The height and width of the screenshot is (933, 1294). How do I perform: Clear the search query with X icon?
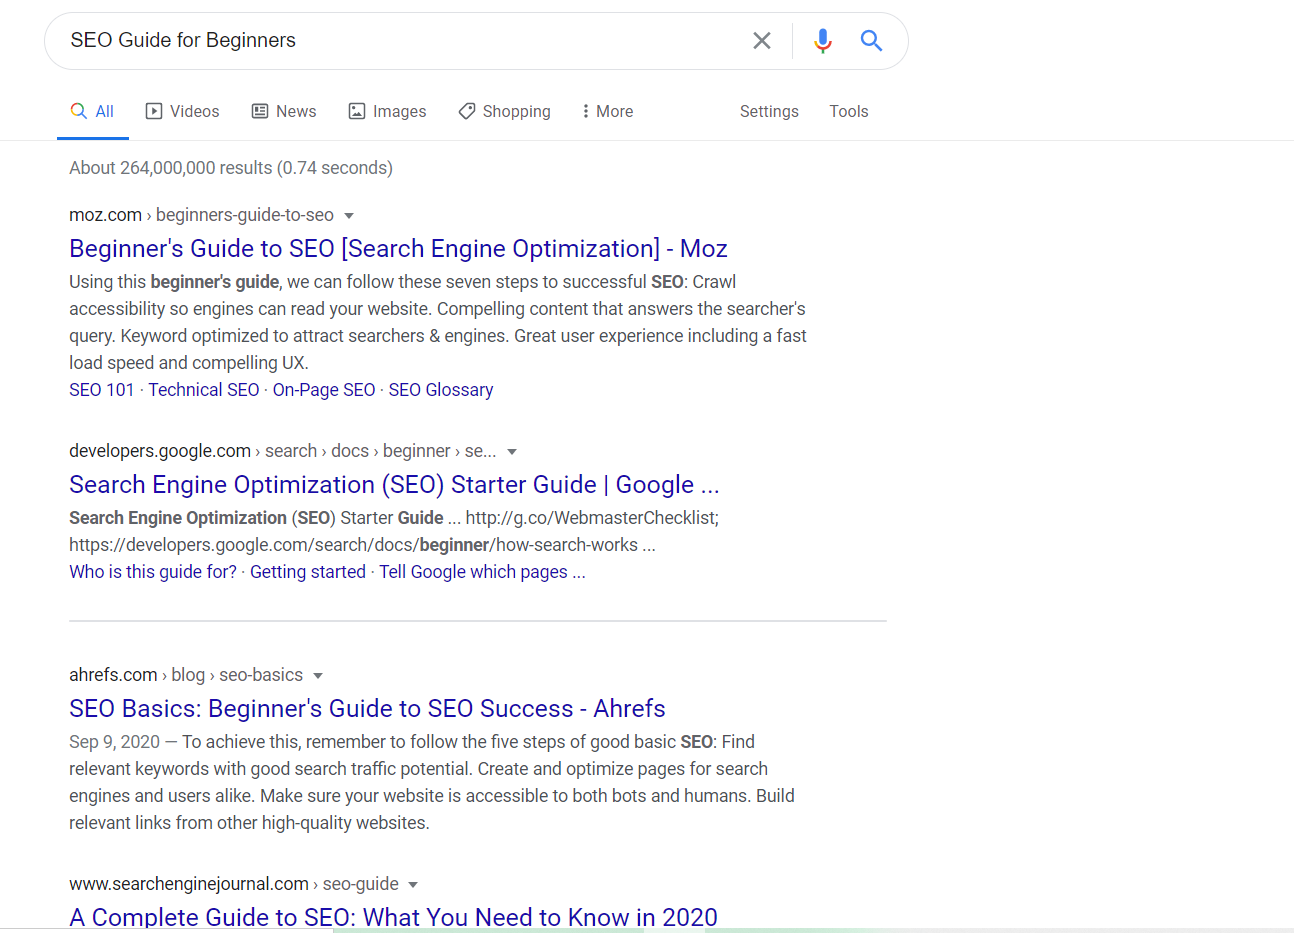(x=761, y=41)
